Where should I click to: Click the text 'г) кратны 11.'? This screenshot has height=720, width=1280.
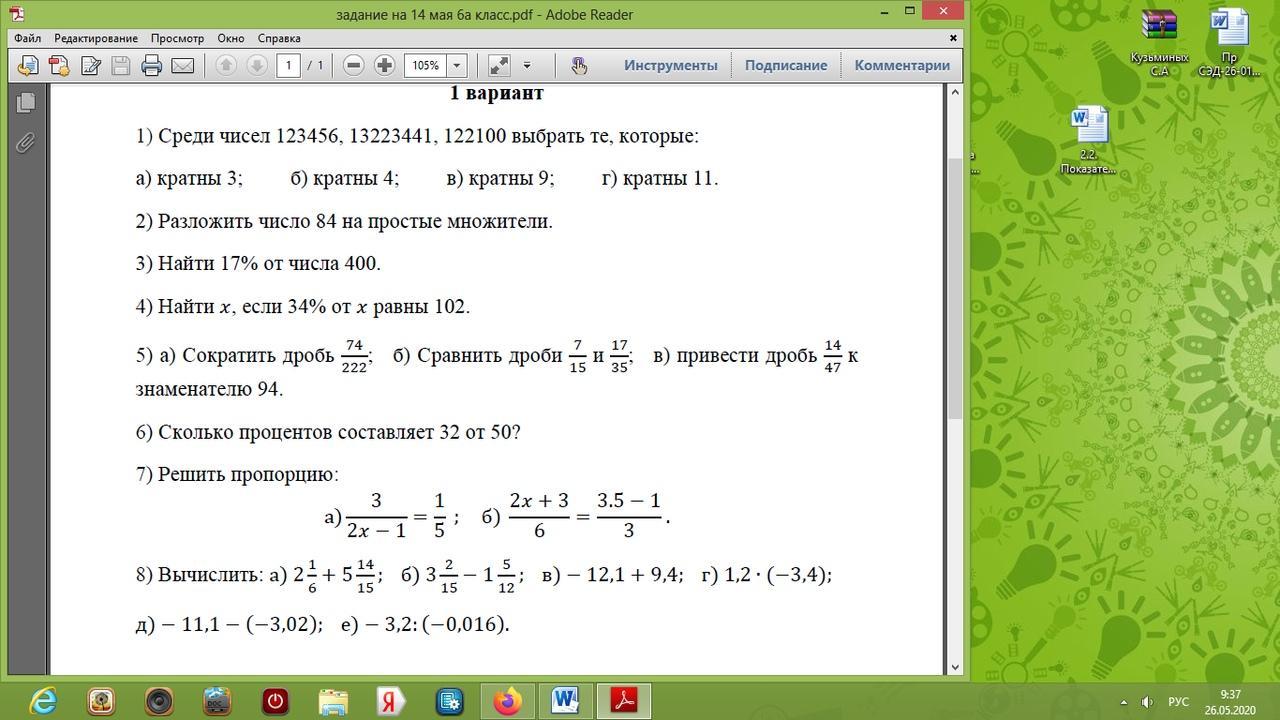click(x=660, y=178)
